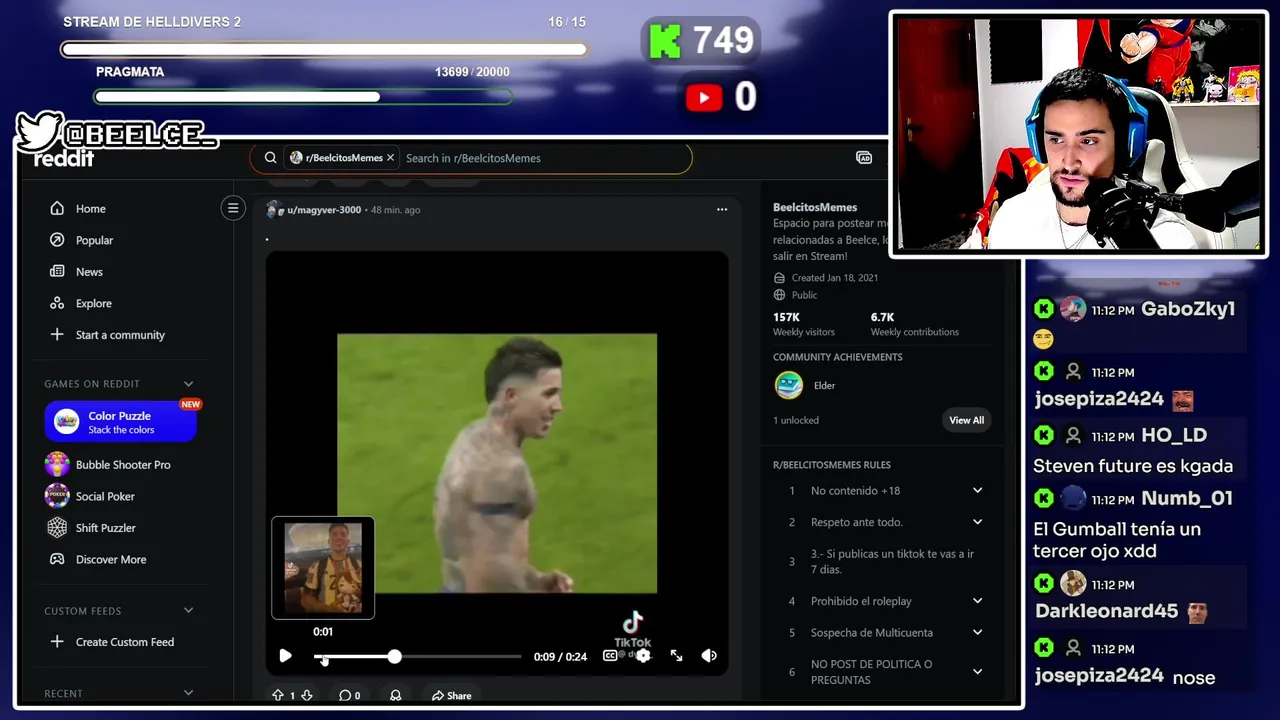The height and width of the screenshot is (720, 1280).
Task: Click the 0:09 / 0:24 time display
Action: [x=560, y=657]
